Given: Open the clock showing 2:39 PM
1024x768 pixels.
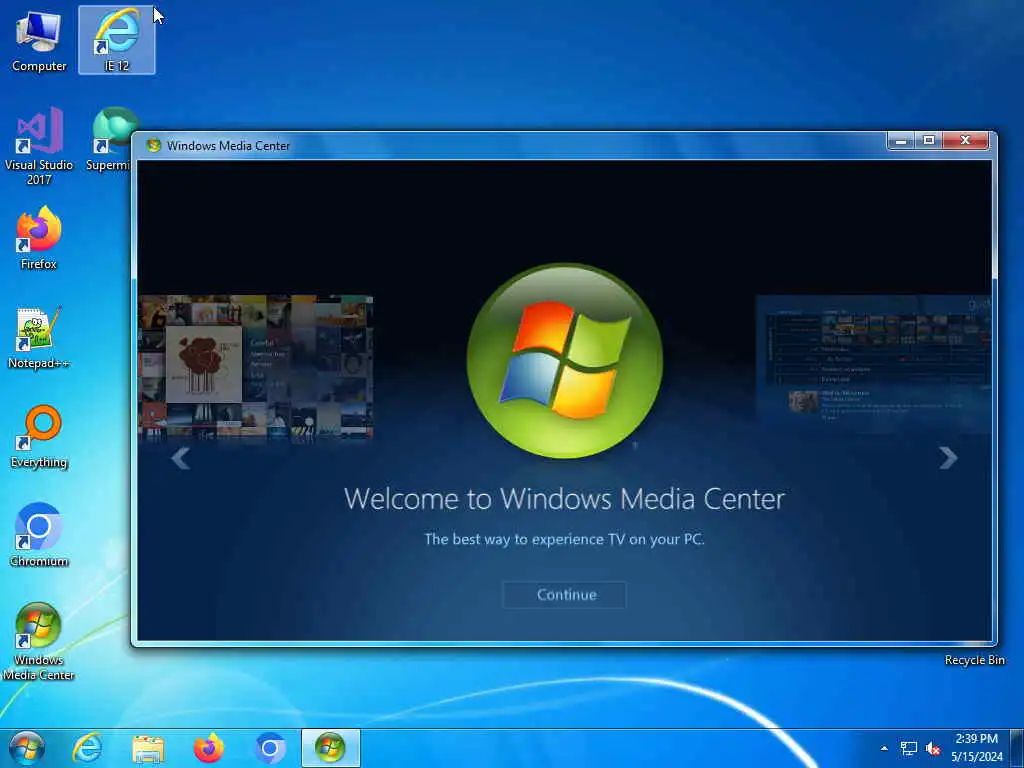Looking at the screenshot, I should pos(976,748).
